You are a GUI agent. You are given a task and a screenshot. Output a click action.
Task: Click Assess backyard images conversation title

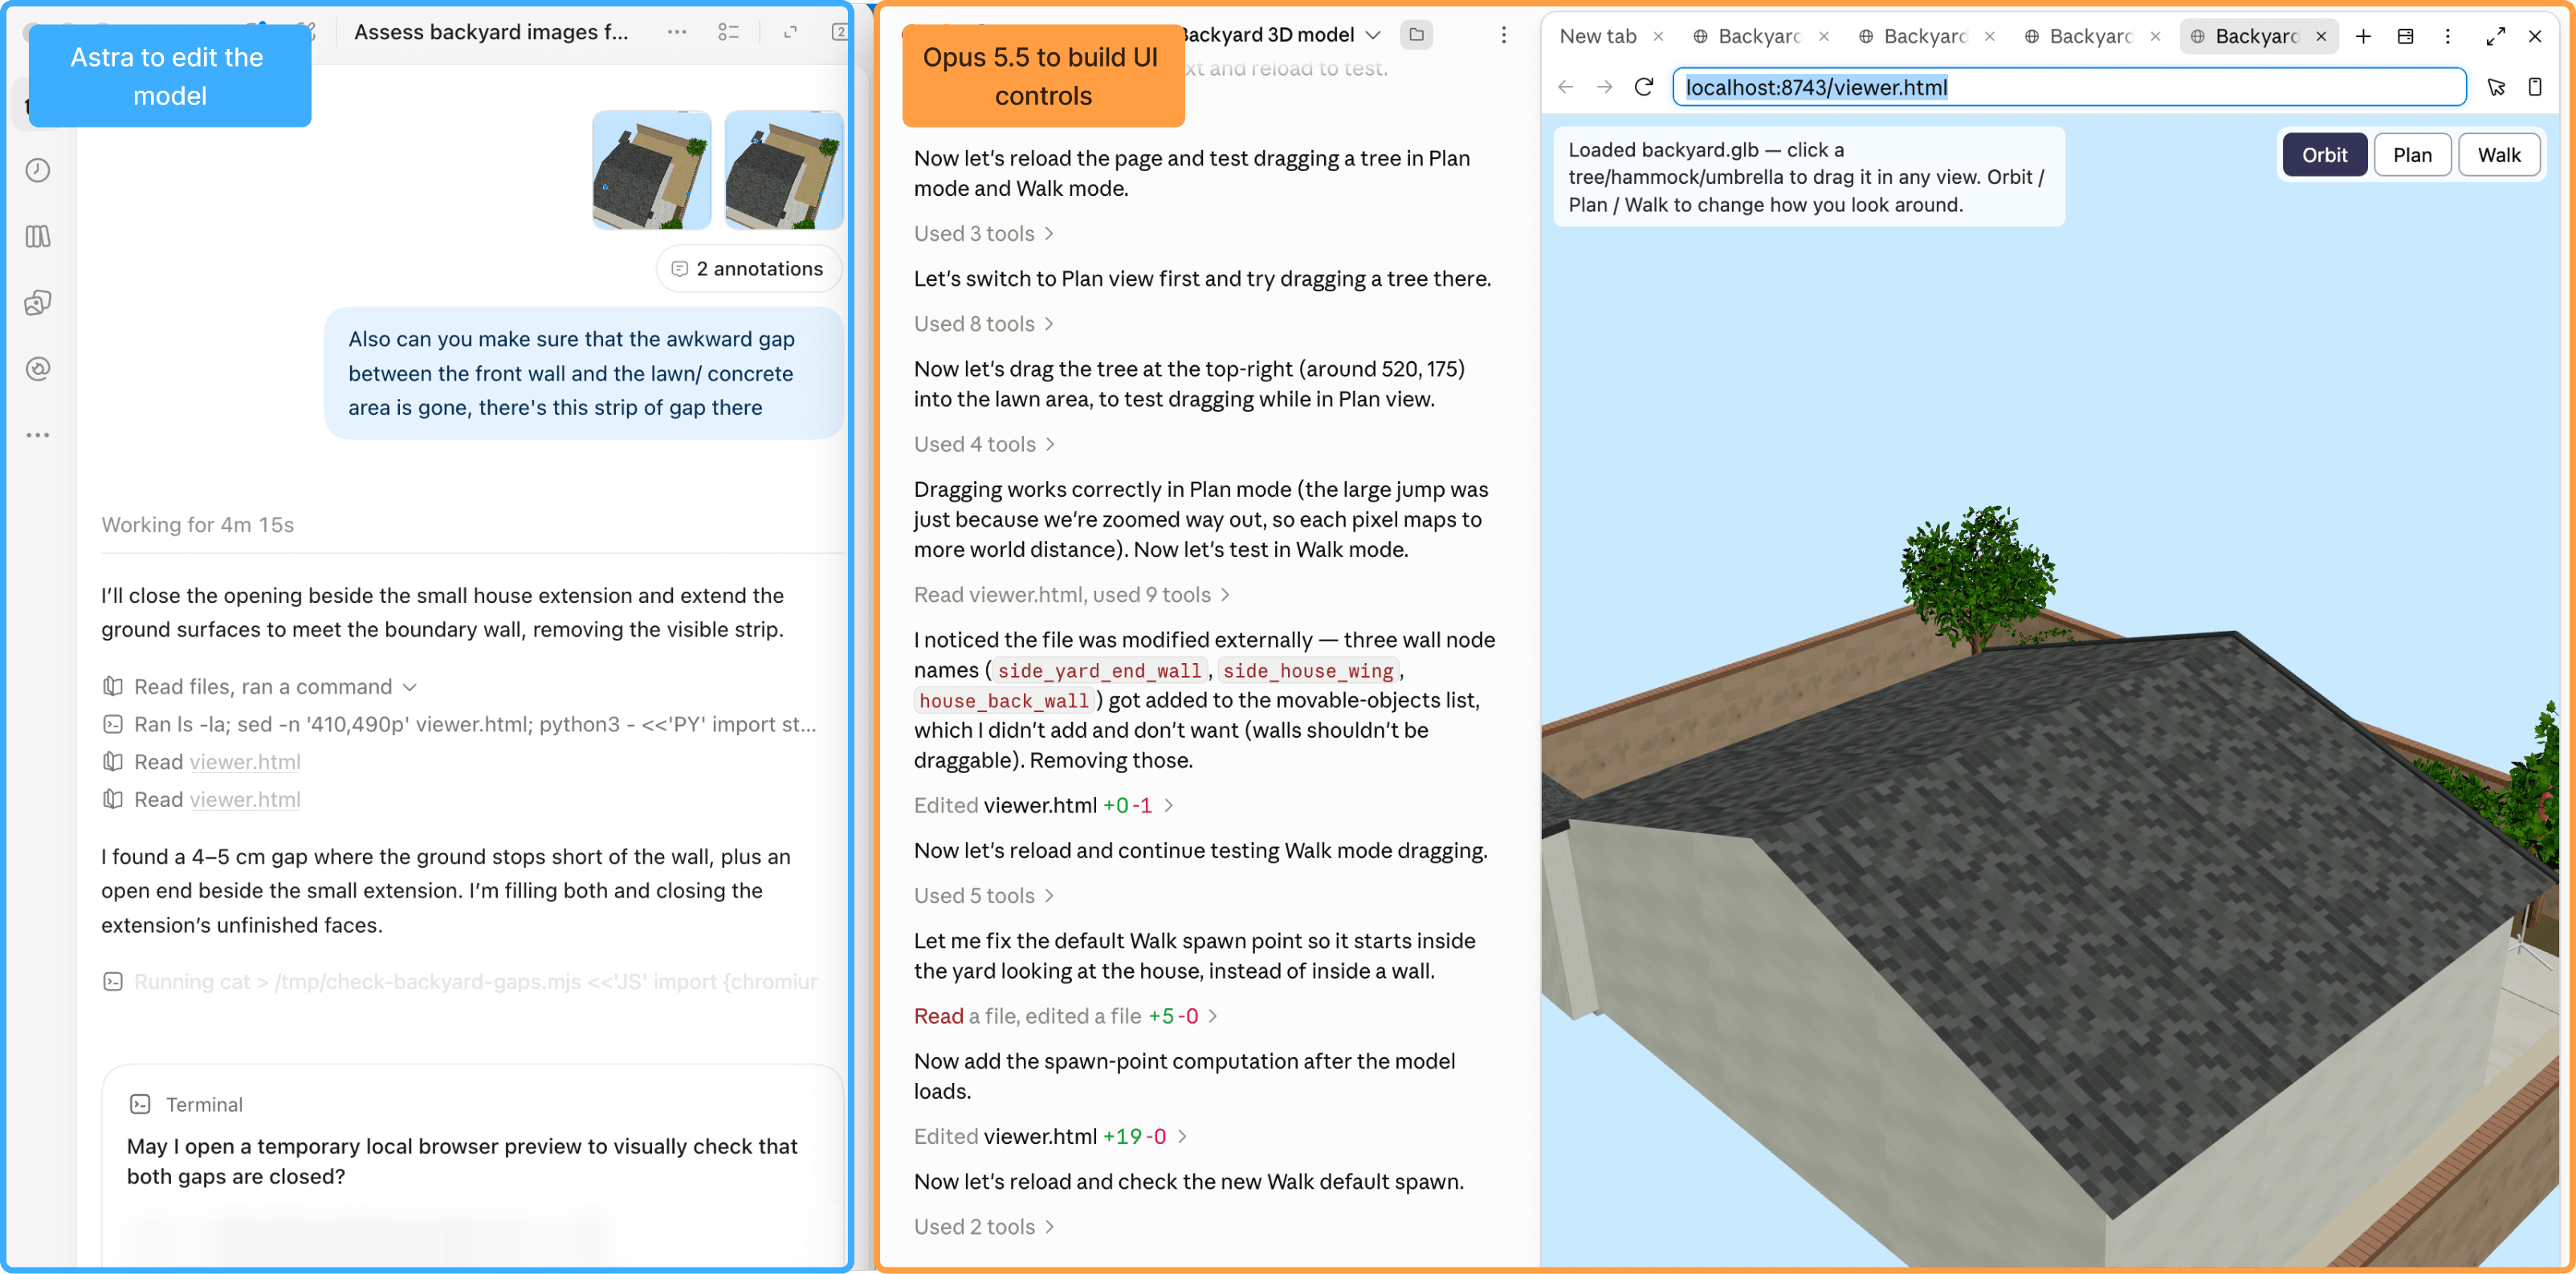click(491, 32)
